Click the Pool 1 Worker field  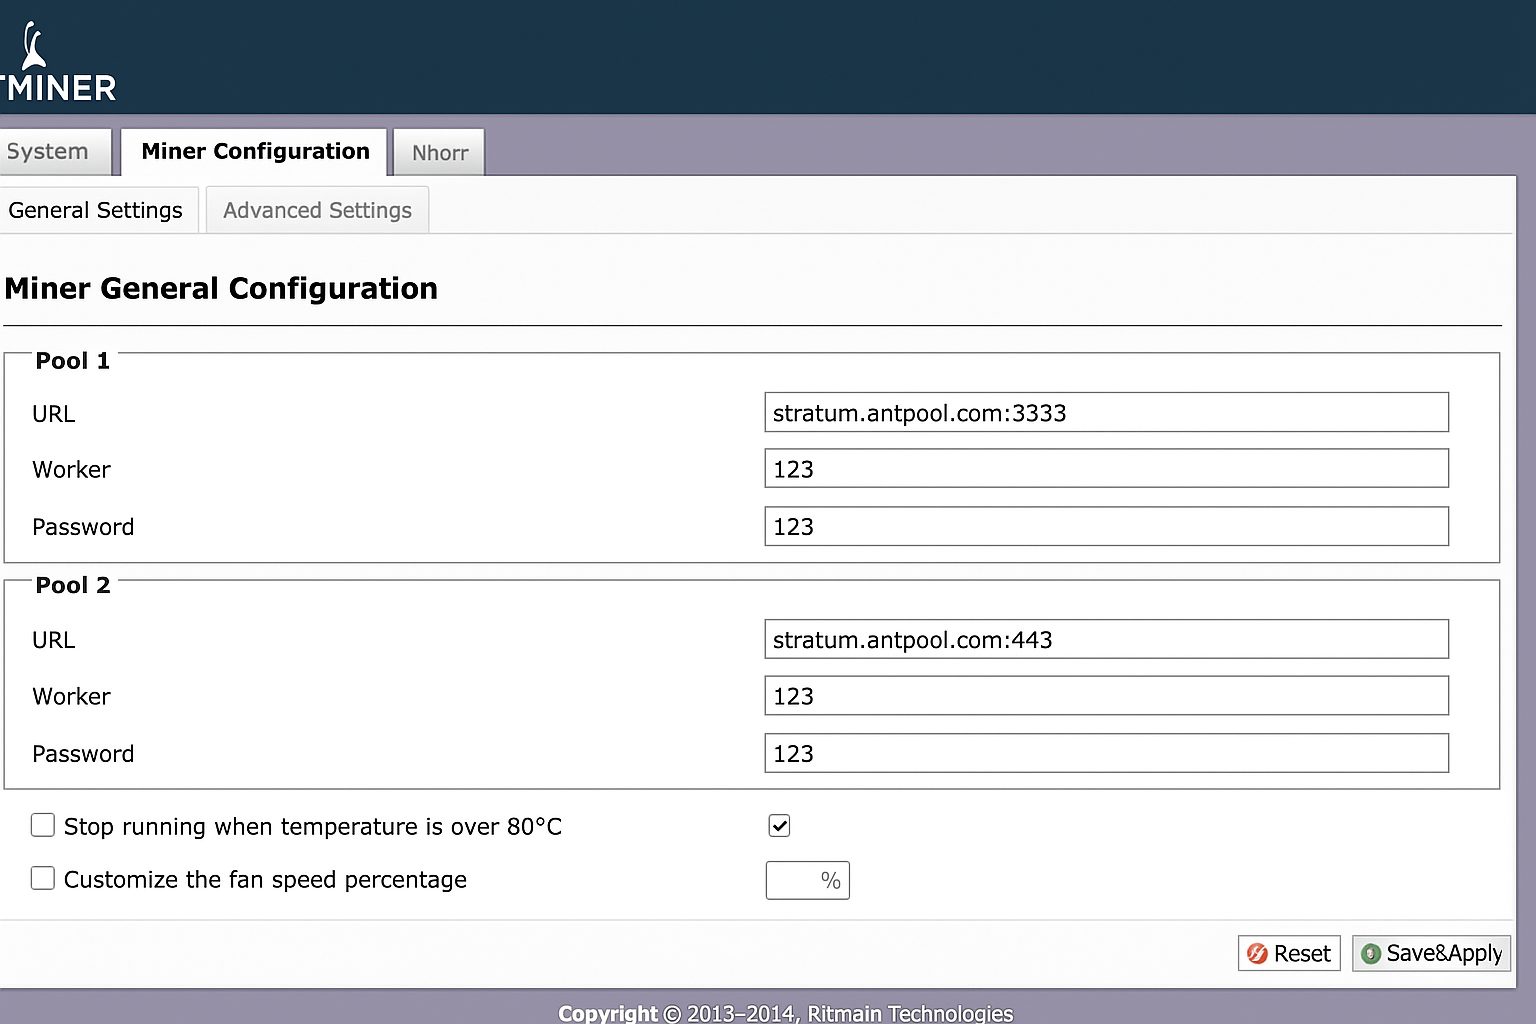[1106, 468]
